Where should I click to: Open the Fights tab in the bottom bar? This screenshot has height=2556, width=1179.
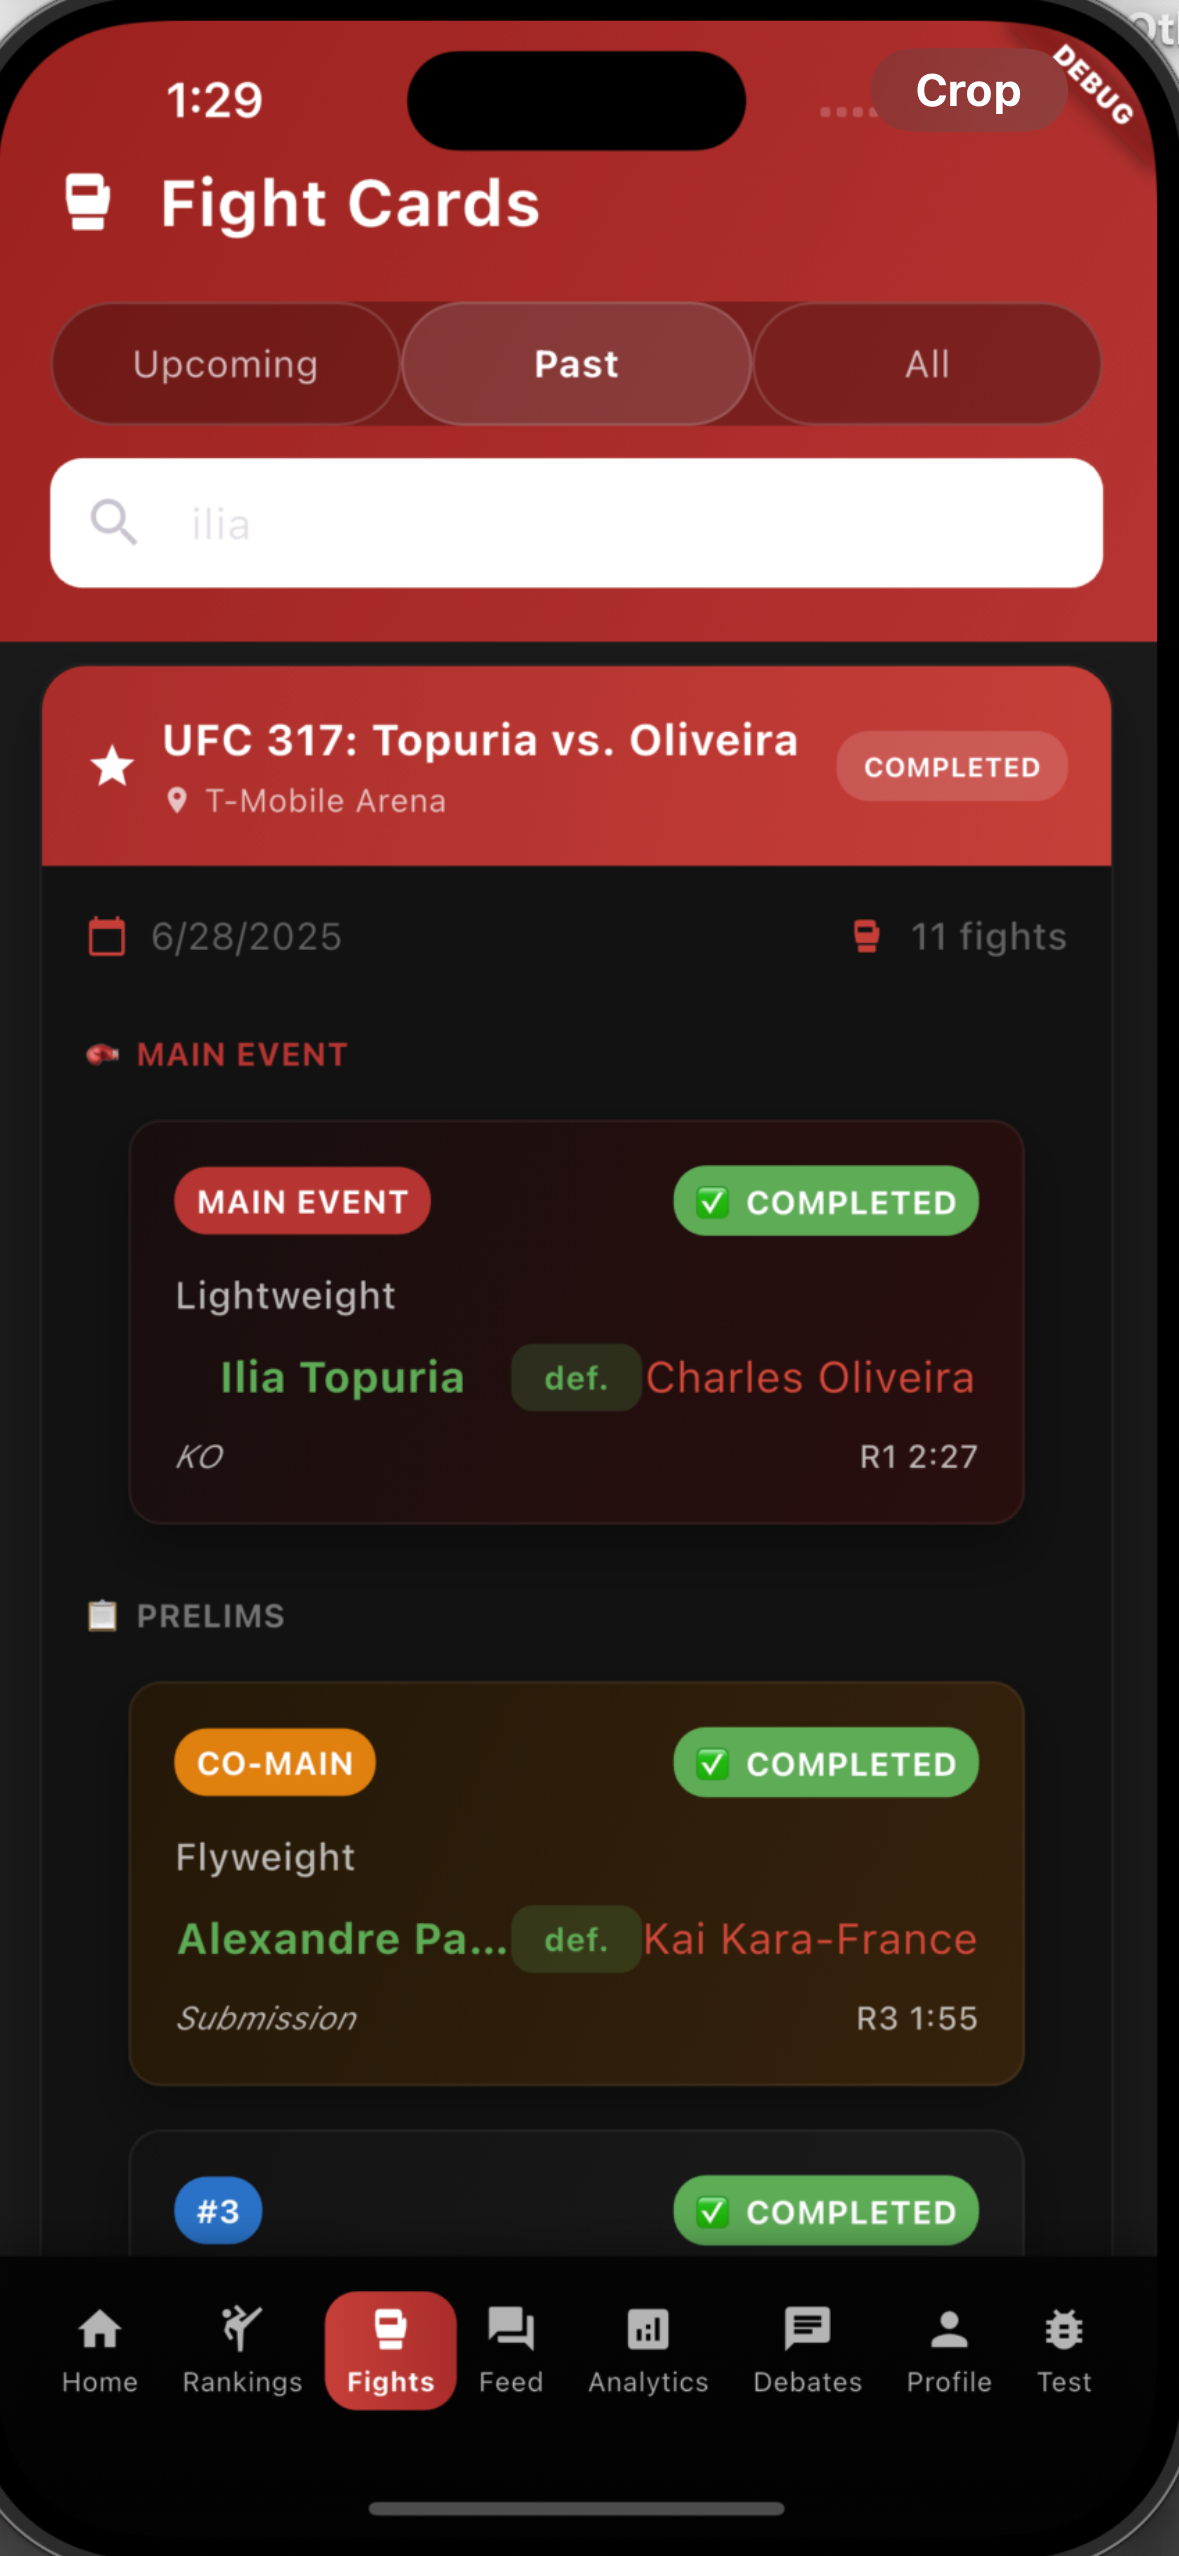[390, 2349]
